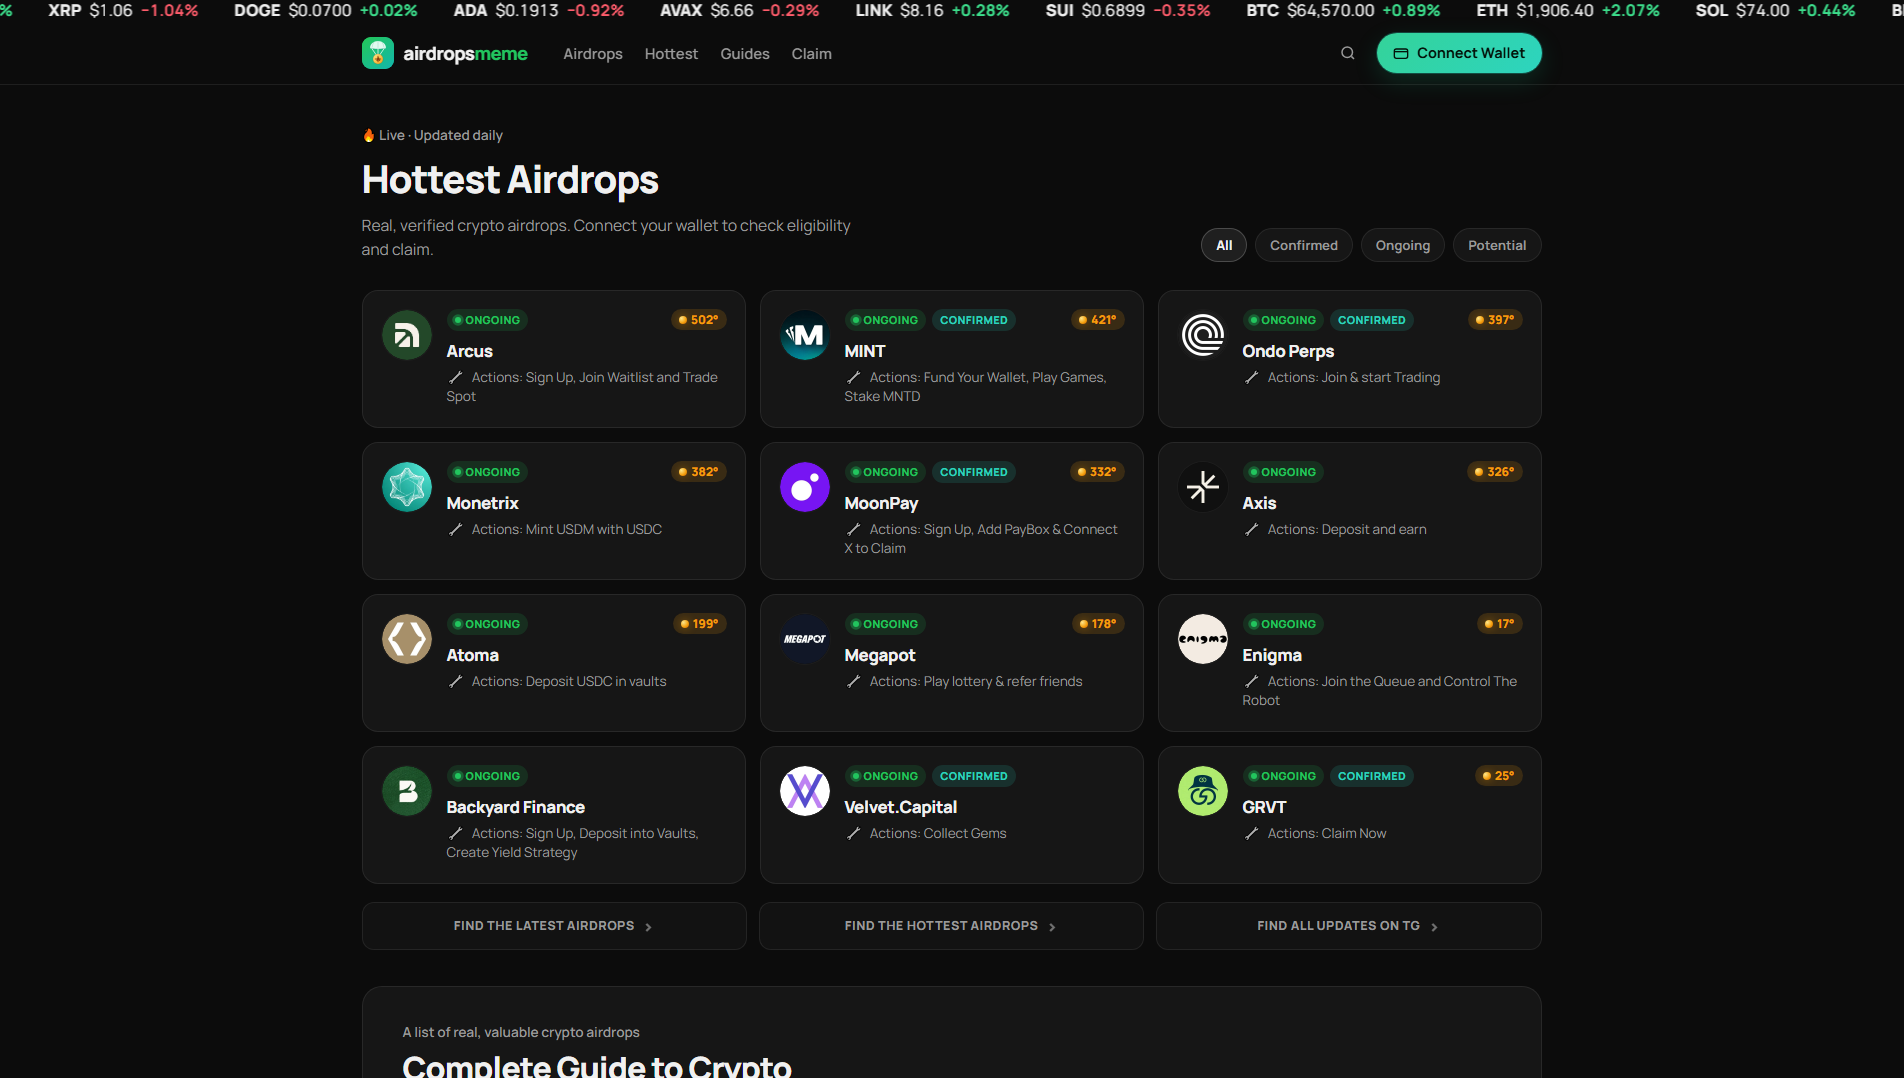
Task: Click the GRVT green logo
Action: [1203, 791]
